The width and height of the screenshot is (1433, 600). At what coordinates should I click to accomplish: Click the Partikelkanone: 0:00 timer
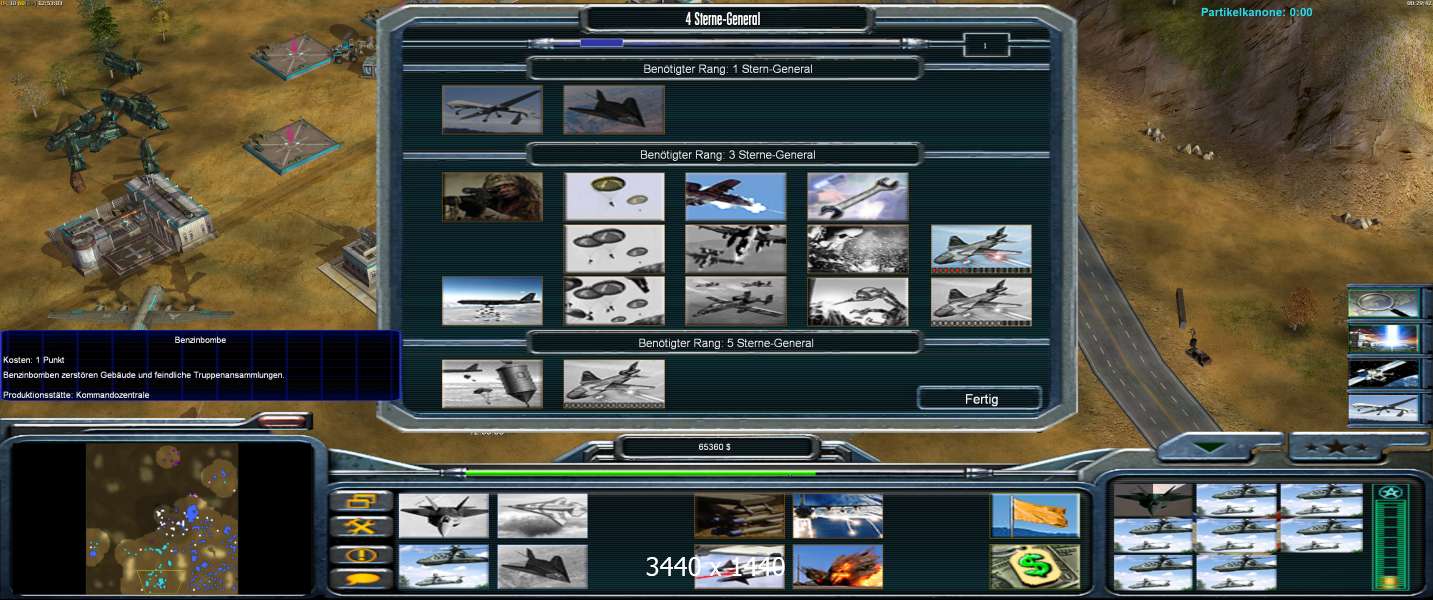coord(1256,12)
